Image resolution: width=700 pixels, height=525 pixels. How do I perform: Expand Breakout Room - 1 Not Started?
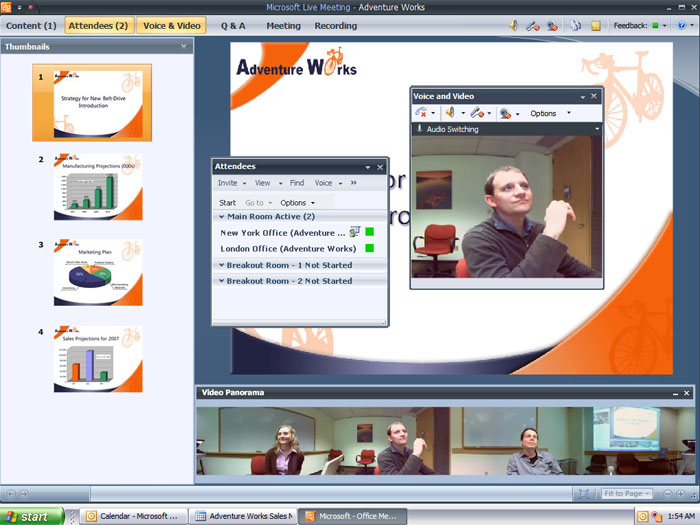click(221, 265)
